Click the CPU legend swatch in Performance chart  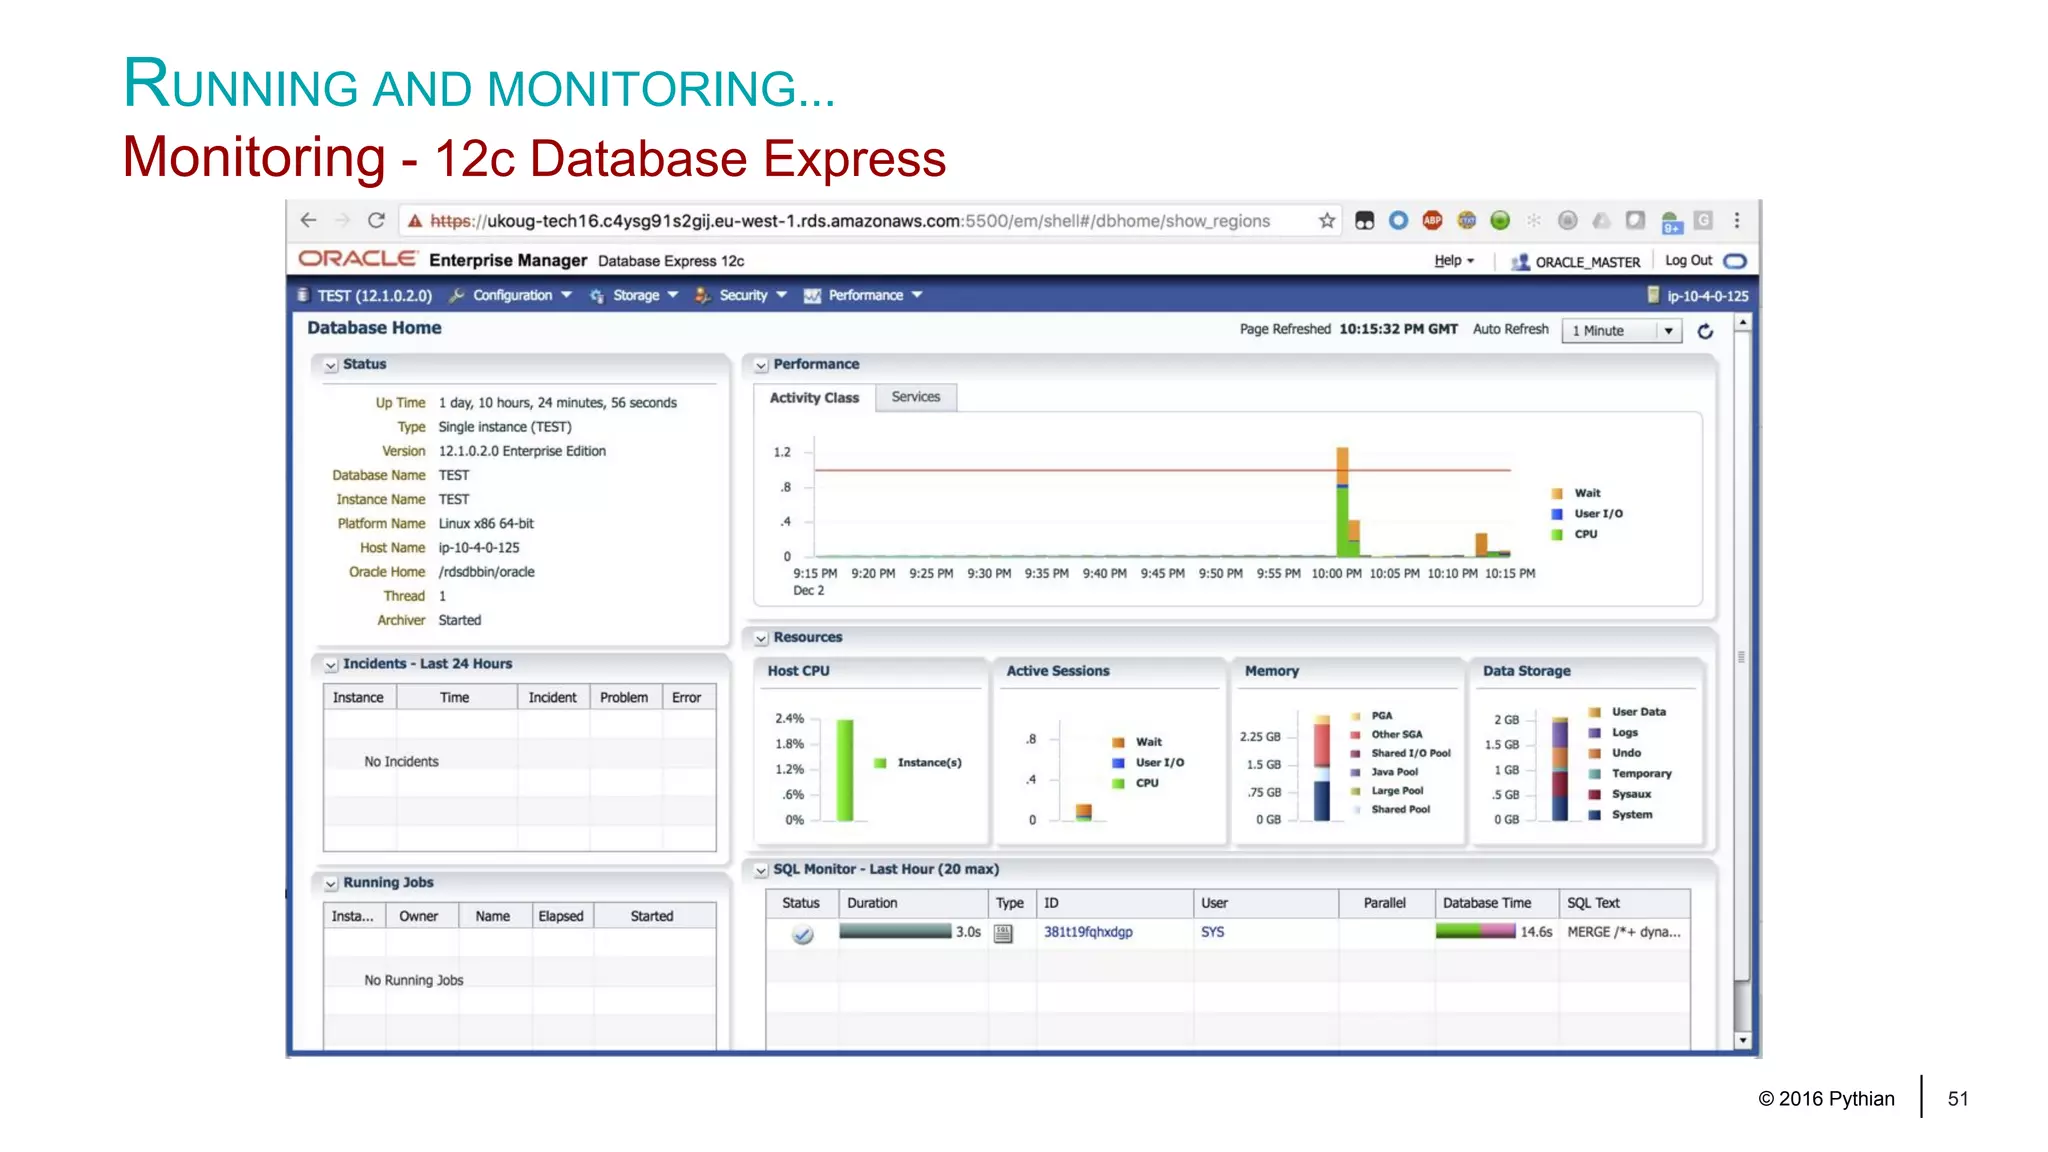[x=1556, y=535]
